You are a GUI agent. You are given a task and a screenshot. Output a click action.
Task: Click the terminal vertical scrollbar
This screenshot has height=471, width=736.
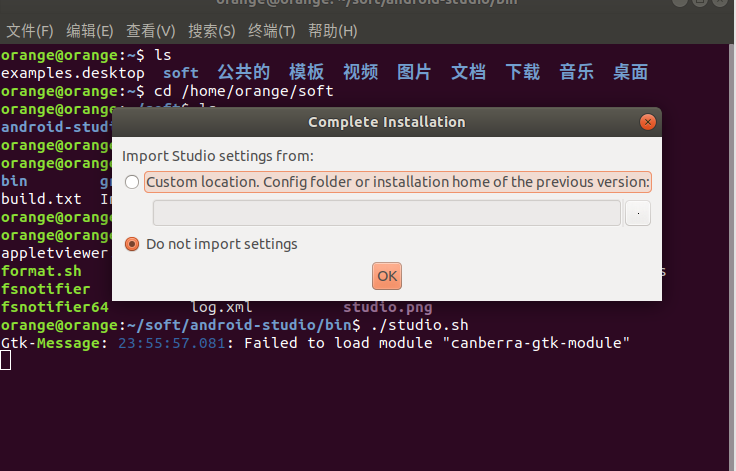coord(731,257)
